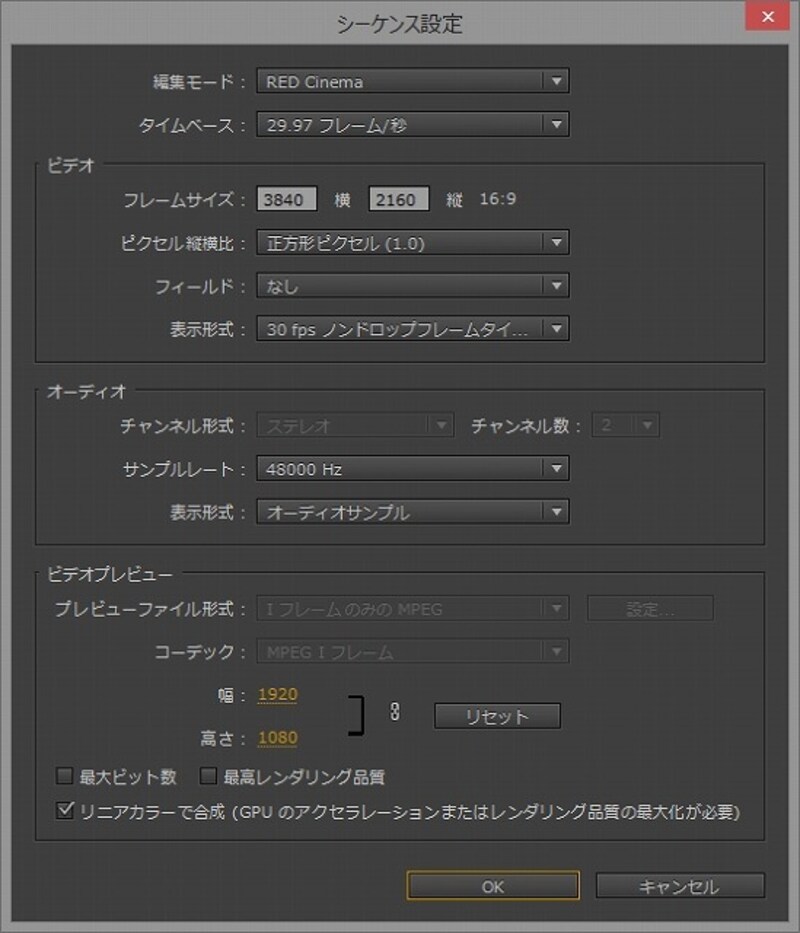The height and width of the screenshot is (933, 800).
Task: Click the dialog title bar シーケンス設定
Action: coord(400,20)
